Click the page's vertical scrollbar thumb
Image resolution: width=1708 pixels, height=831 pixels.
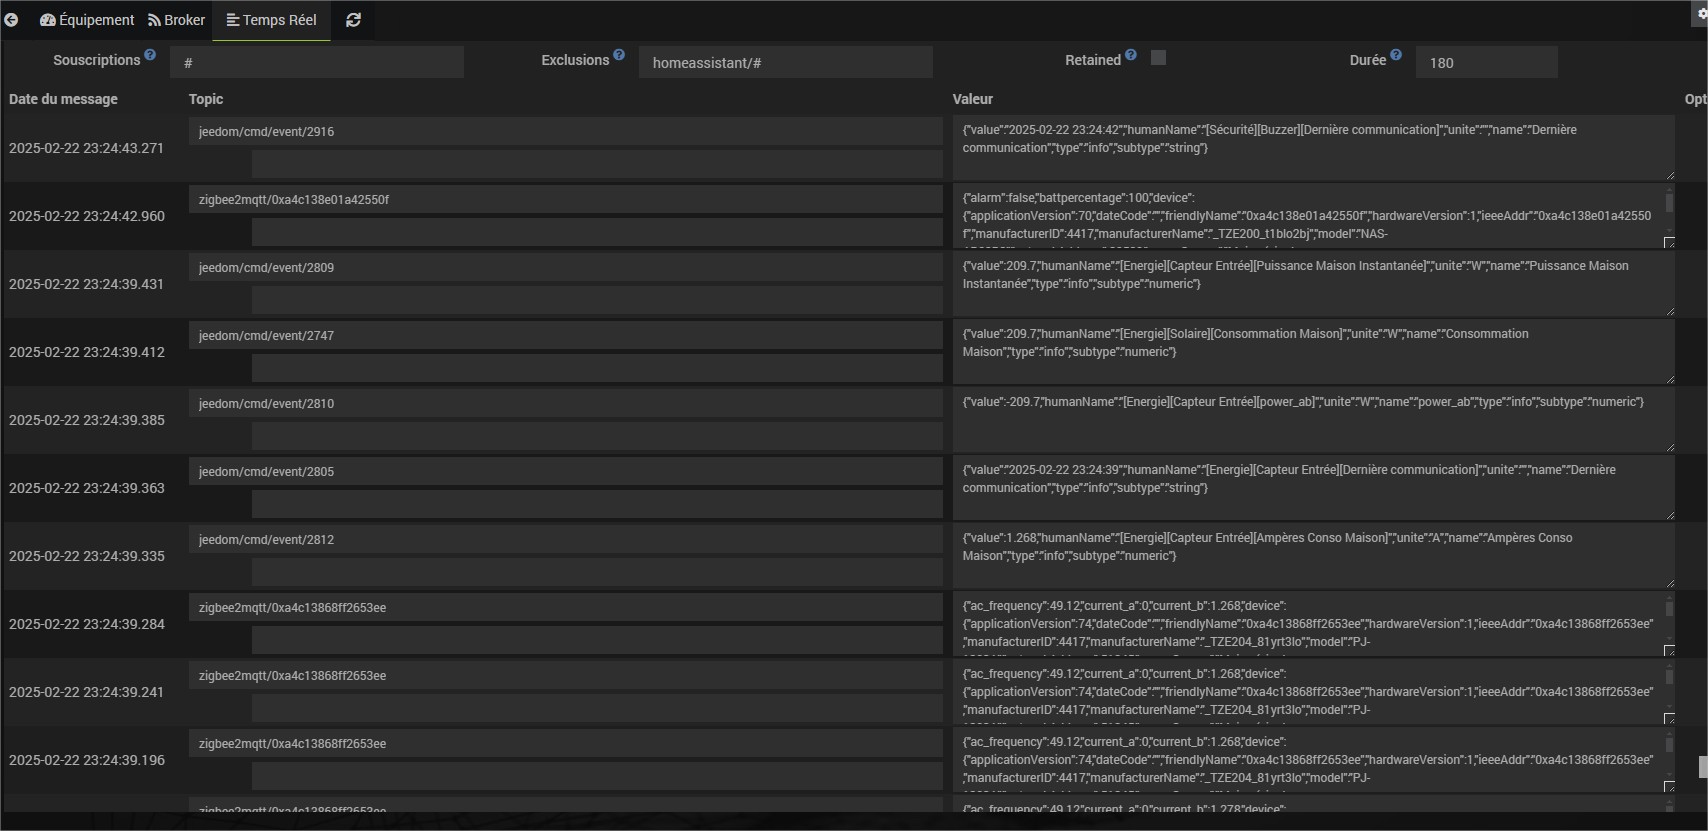1702,767
